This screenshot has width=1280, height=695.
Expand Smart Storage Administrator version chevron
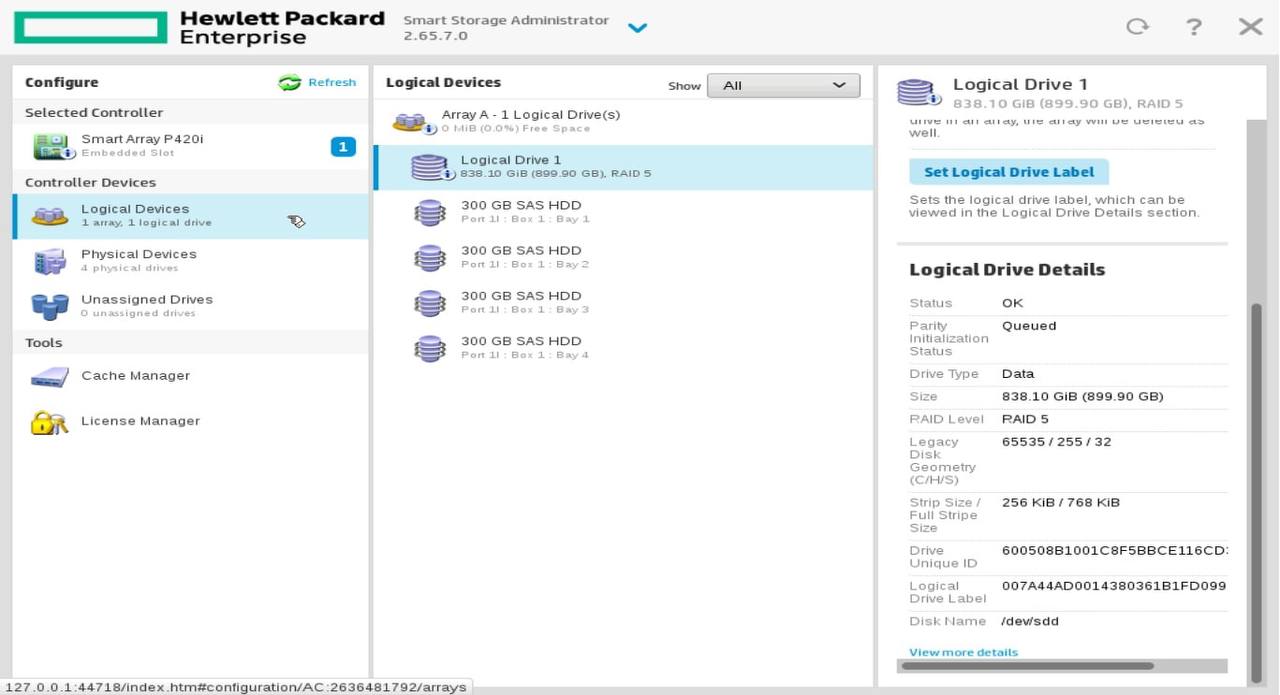[637, 28]
